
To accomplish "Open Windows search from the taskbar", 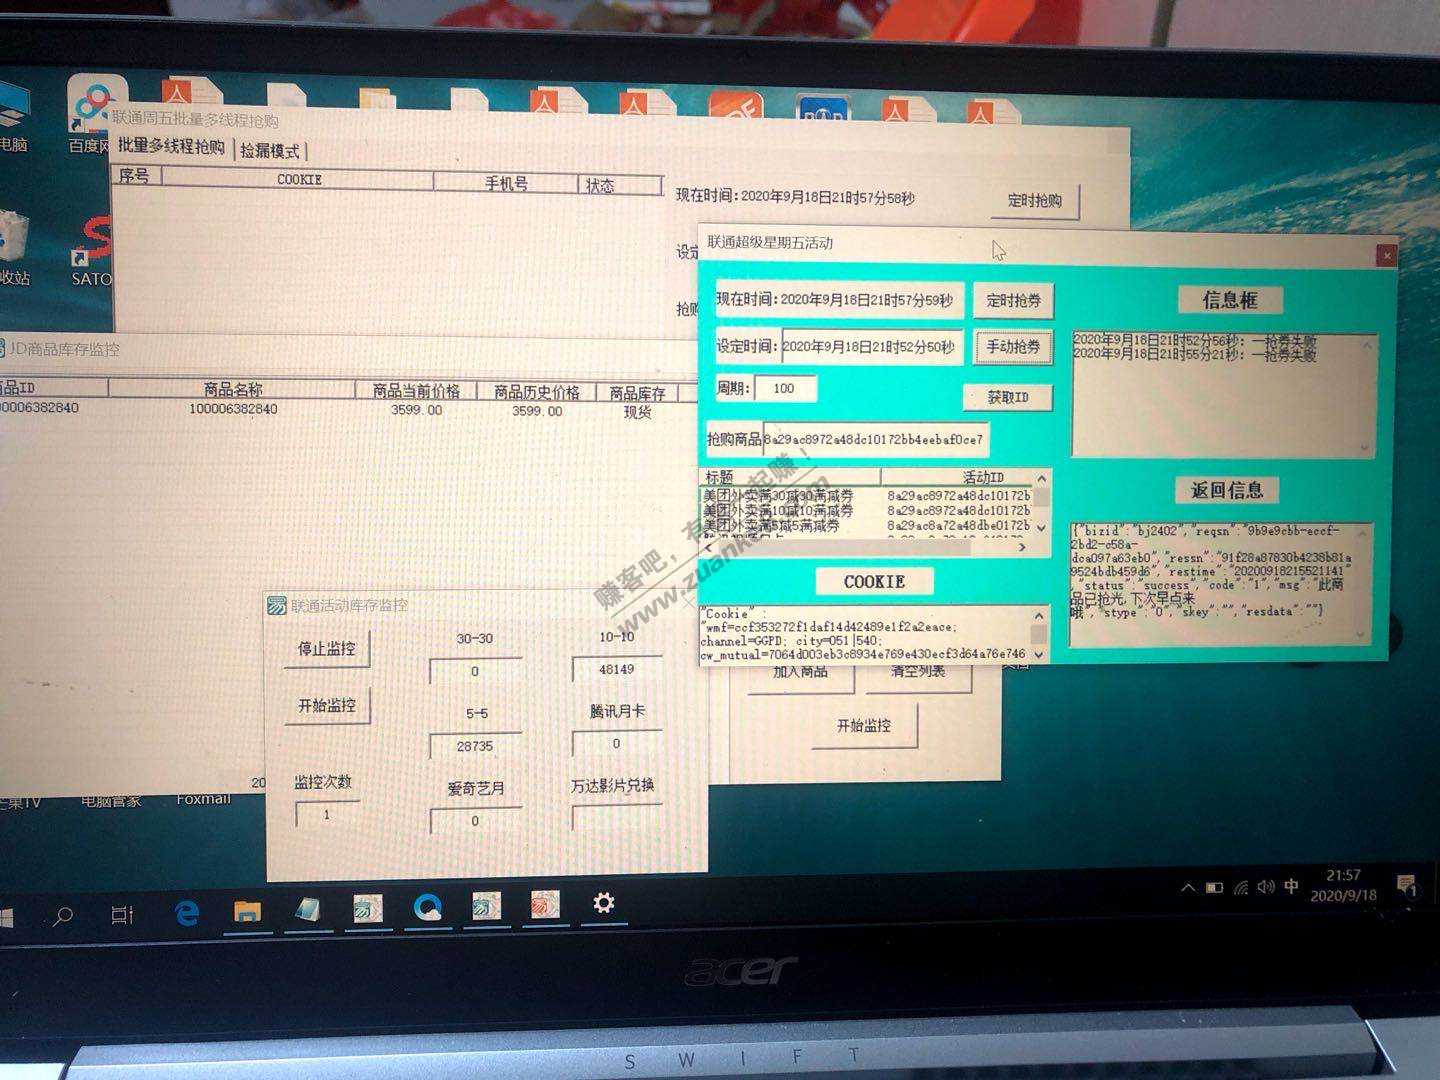I will point(62,915).
